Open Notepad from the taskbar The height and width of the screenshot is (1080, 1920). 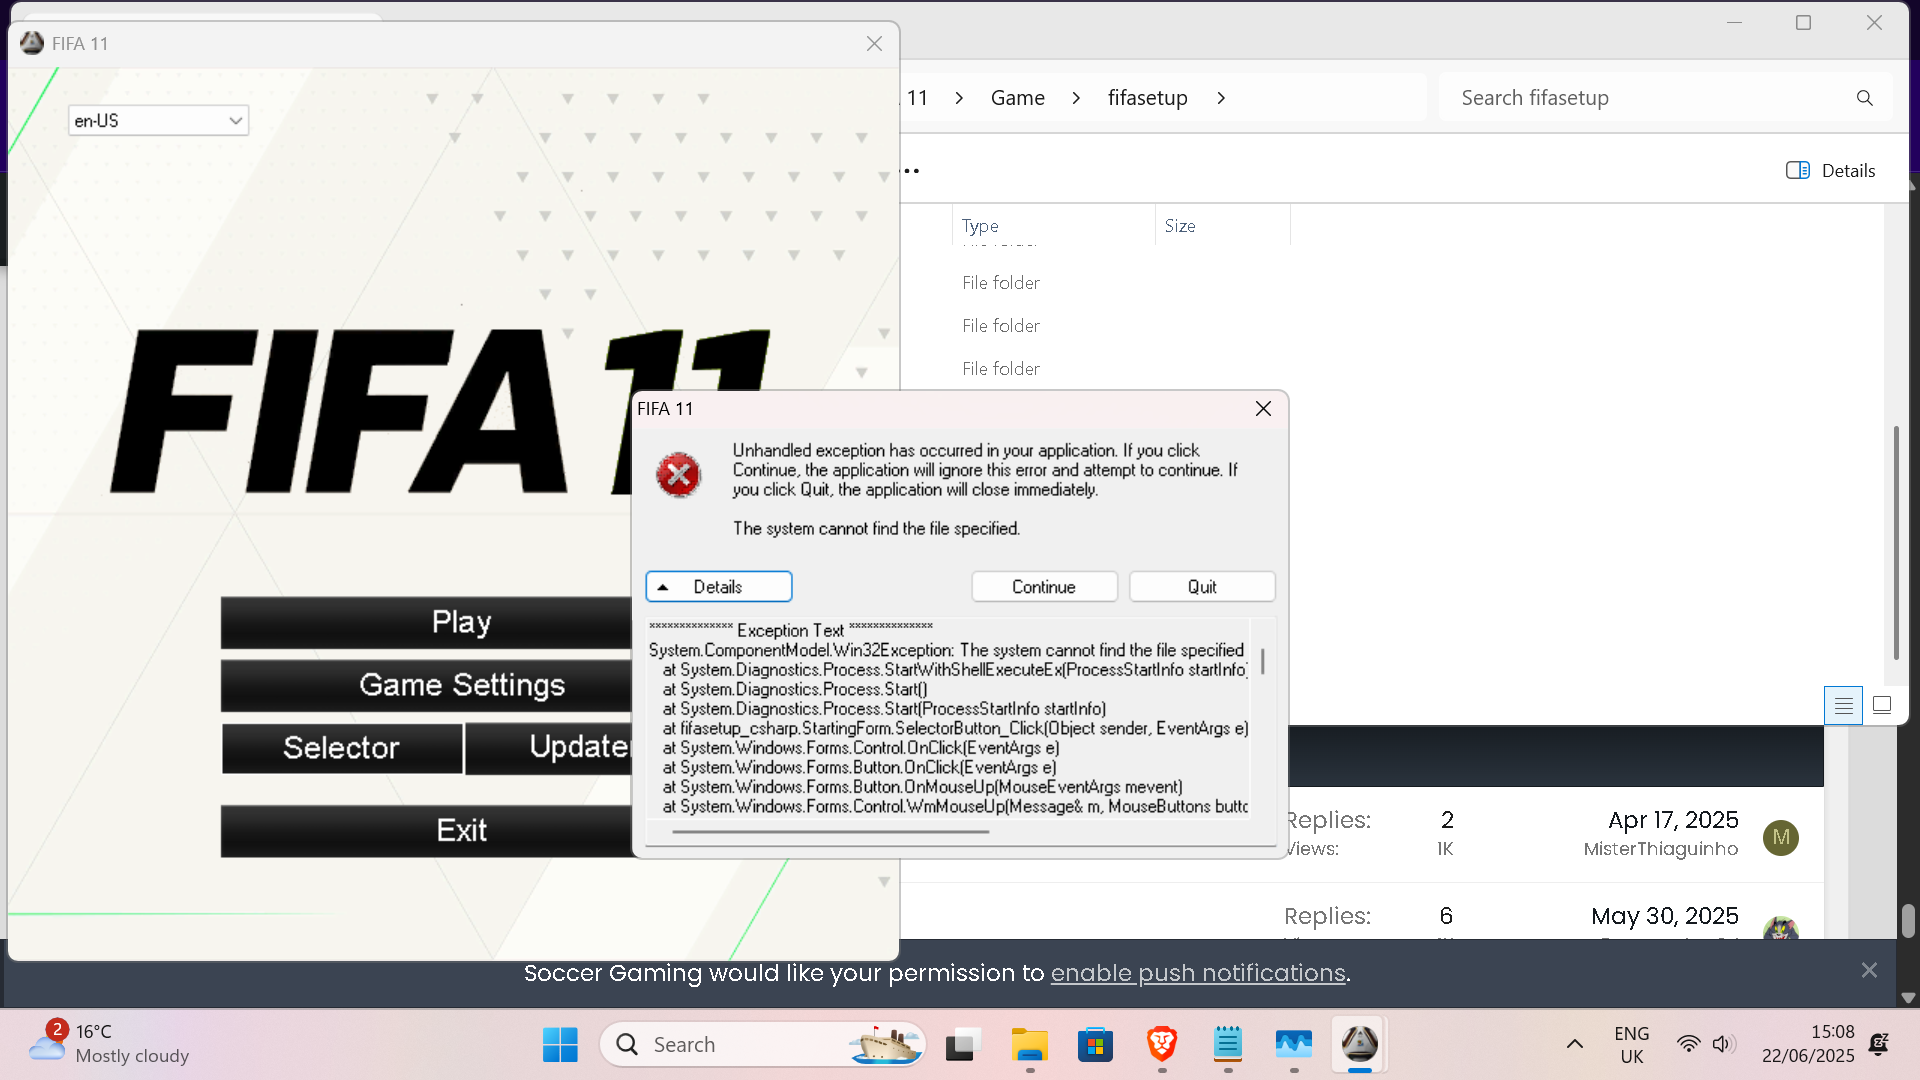coord(1227,1045)
